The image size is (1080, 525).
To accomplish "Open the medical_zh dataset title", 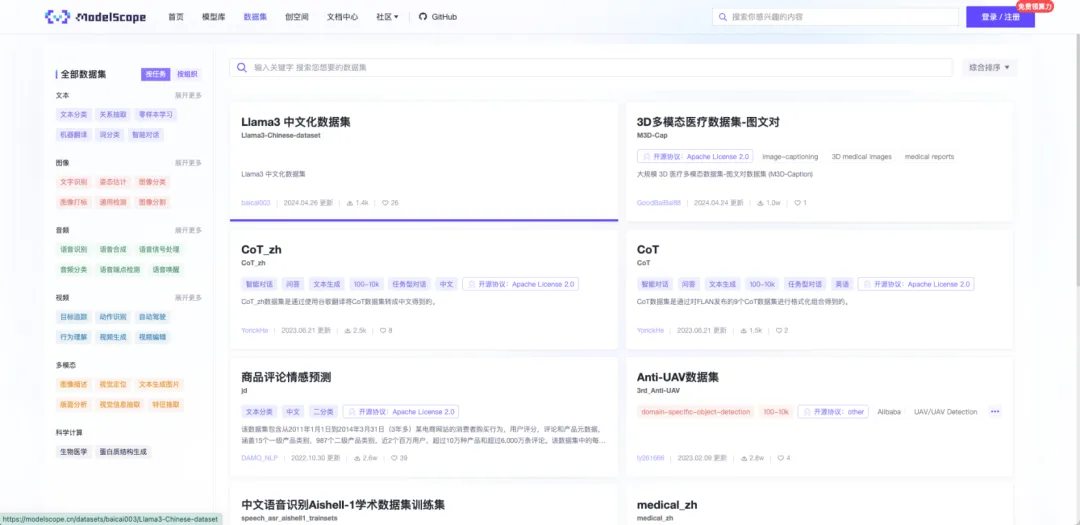I will [667, 505].
